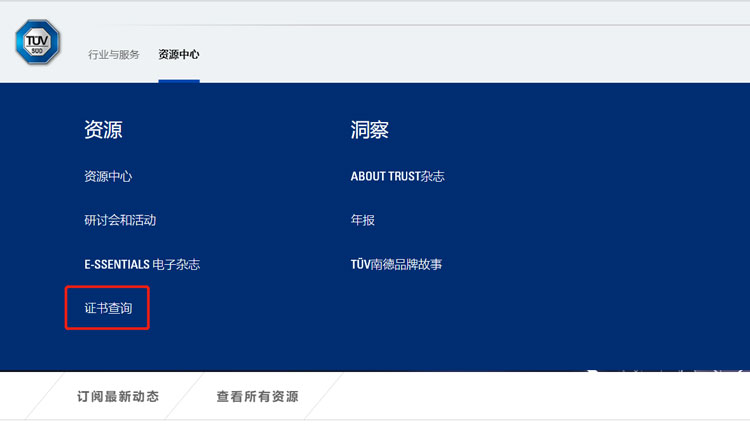Click the 洞察 column heading
The height and width of the screenshot is (444, 750).
point(370,130)
